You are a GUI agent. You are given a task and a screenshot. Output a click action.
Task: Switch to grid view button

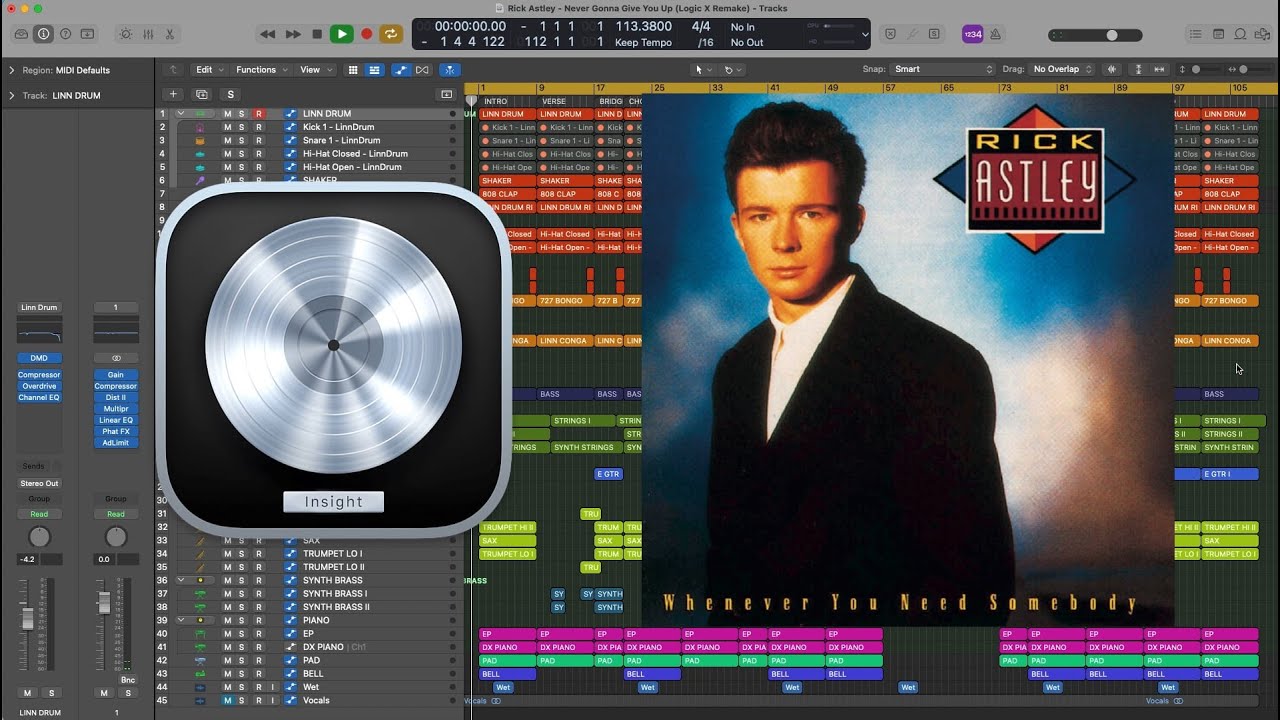tap(353, 70)
